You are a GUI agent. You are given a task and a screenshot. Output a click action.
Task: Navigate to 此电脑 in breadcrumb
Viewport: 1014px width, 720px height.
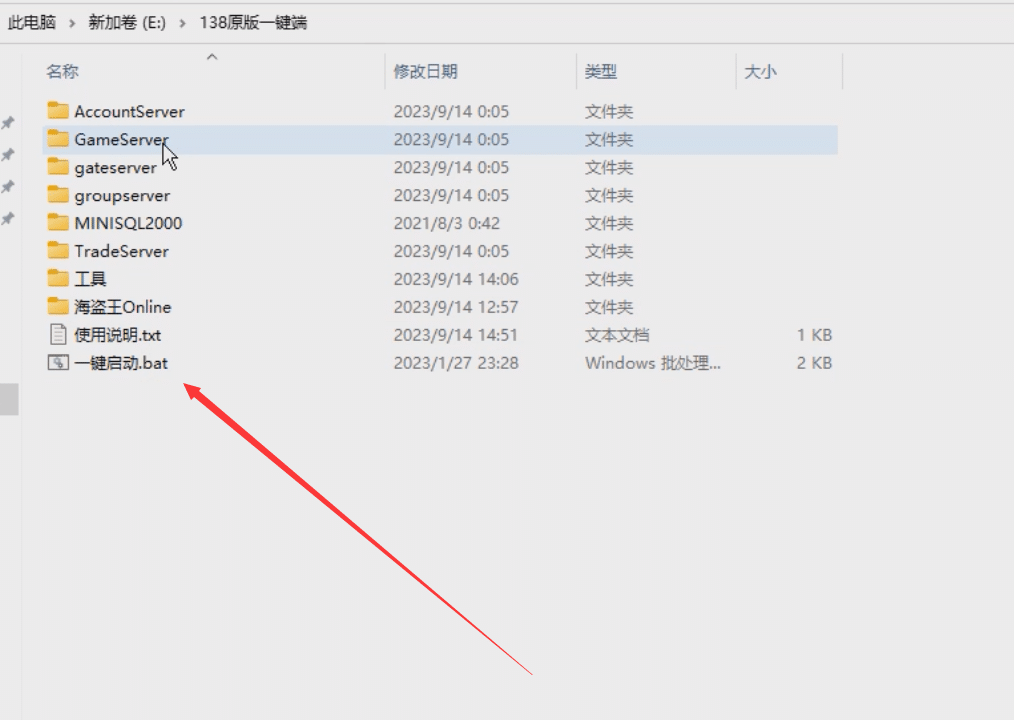pos(32,22)
